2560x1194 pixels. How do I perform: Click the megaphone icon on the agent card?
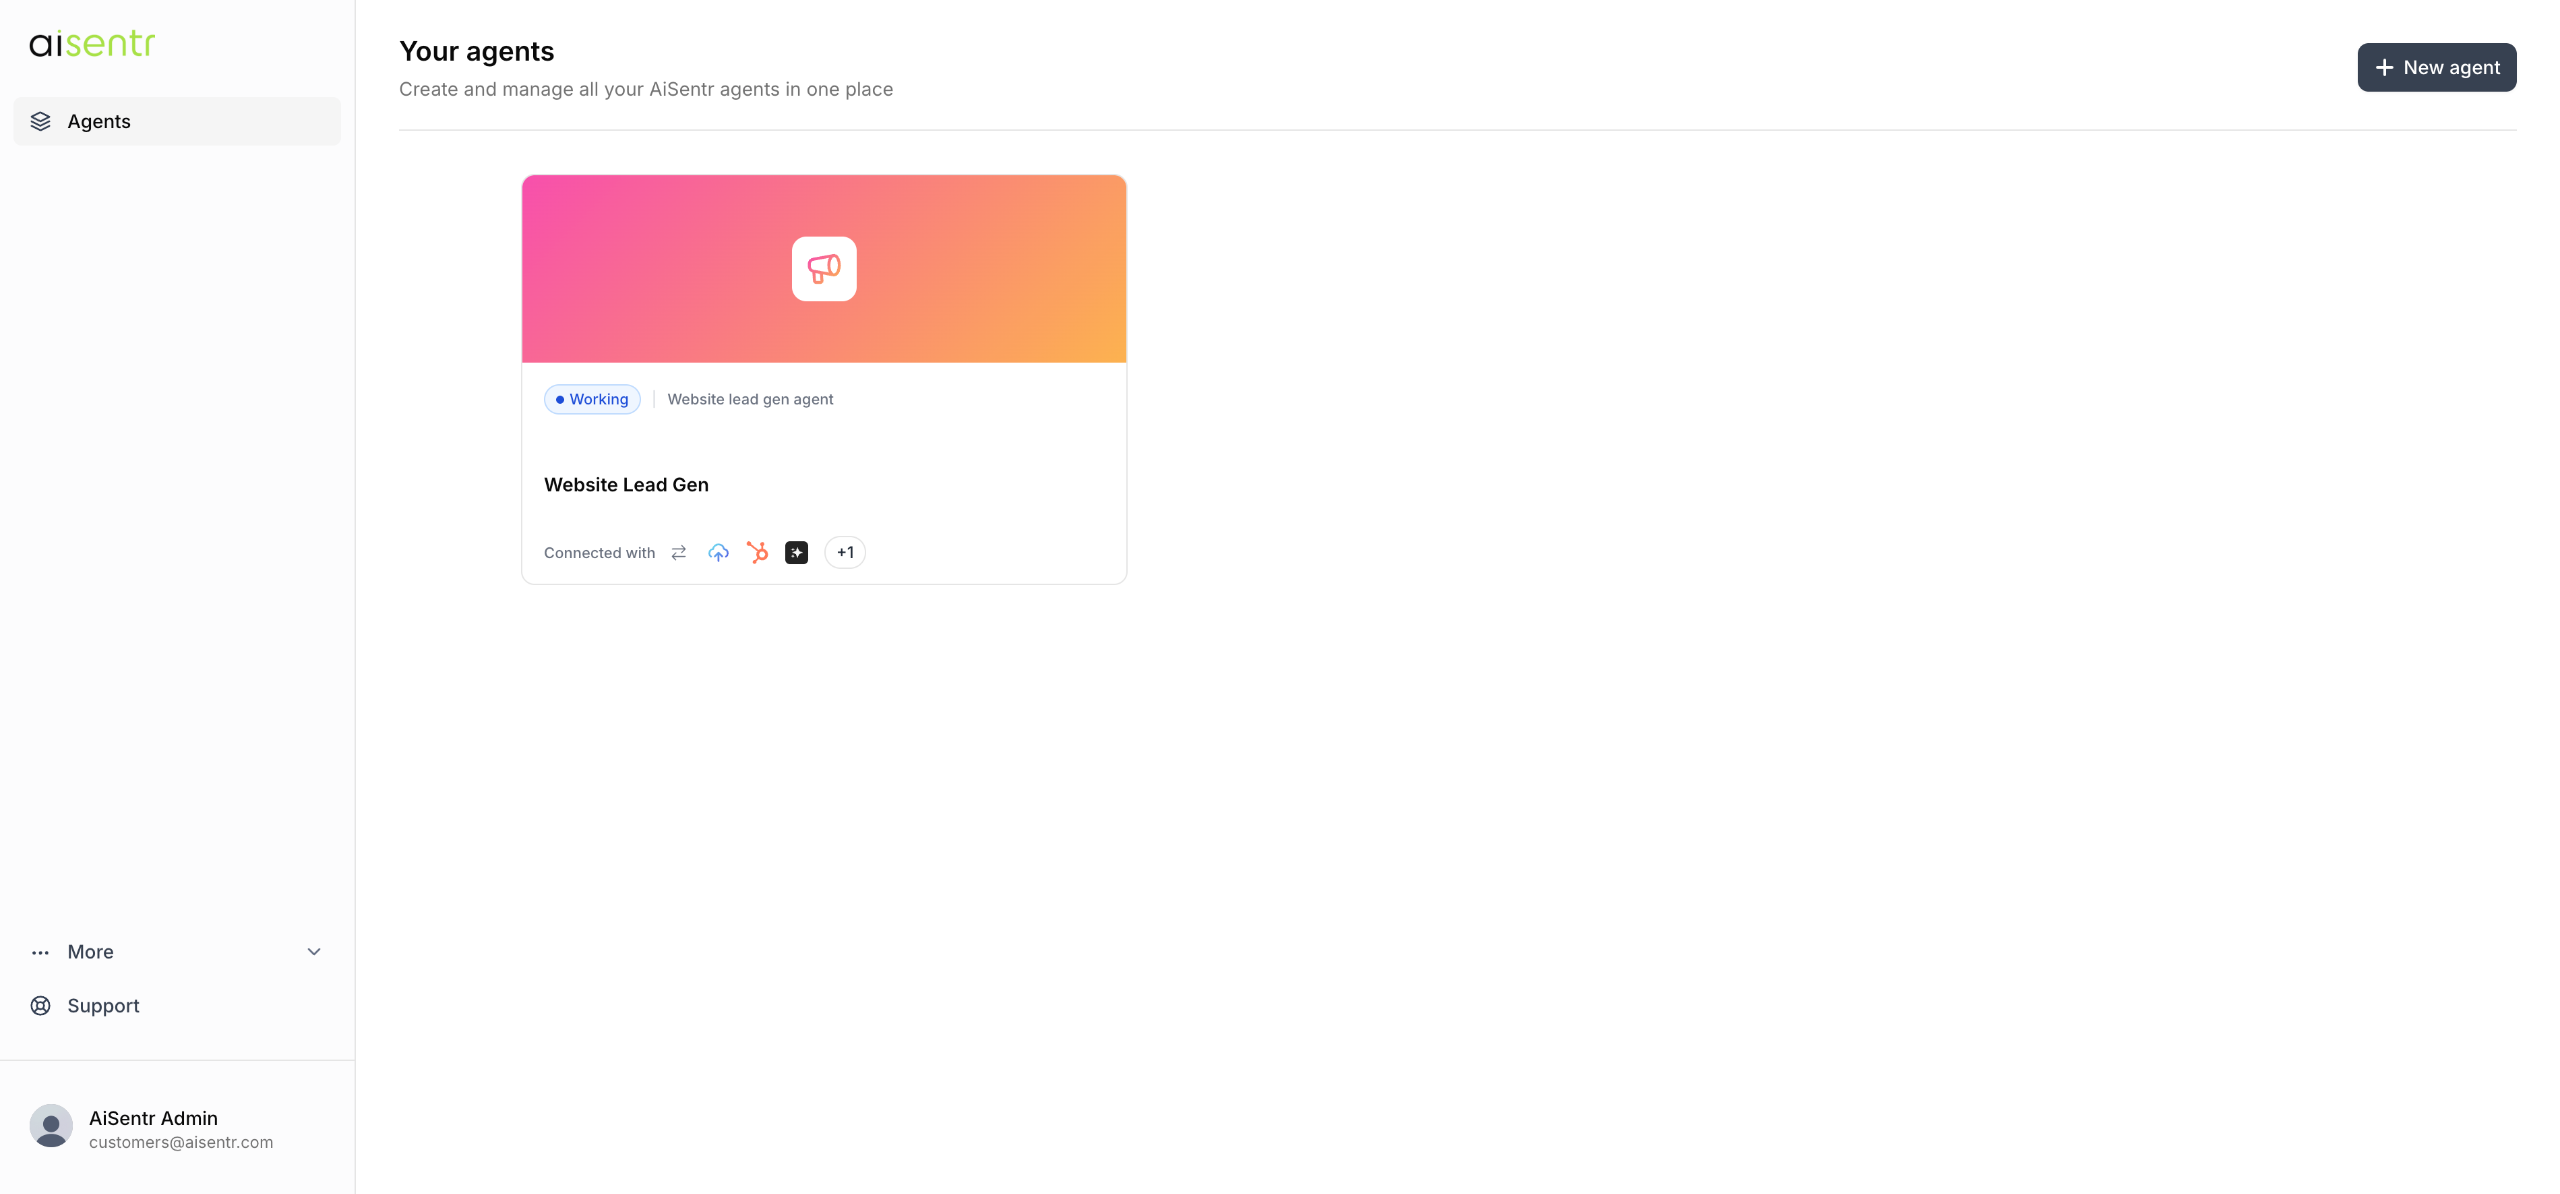(823, 268)
